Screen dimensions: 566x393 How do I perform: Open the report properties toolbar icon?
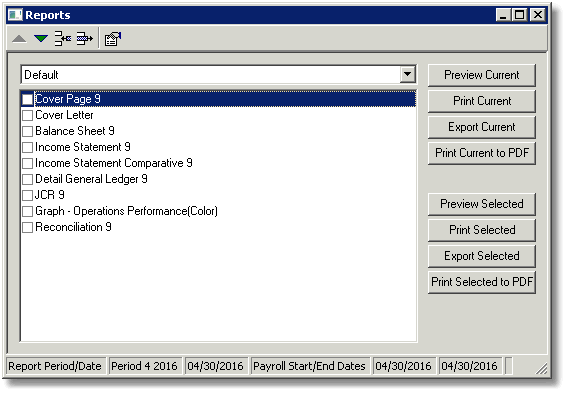113,39
